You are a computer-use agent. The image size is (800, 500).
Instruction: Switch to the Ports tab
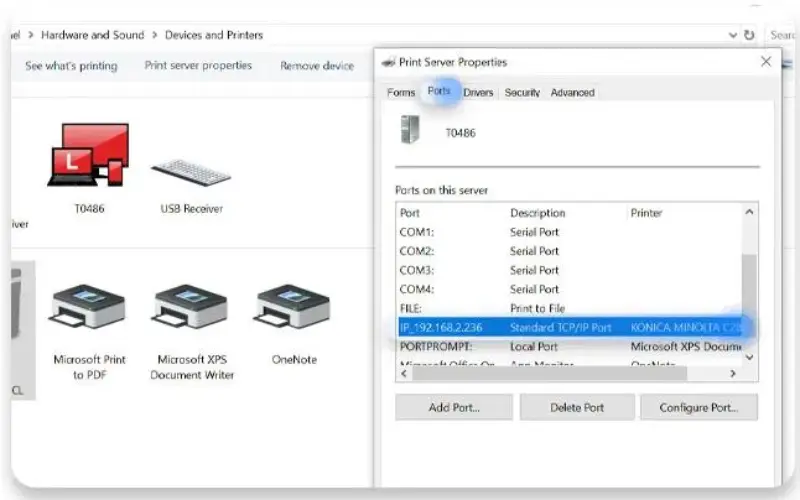(439, 91)
